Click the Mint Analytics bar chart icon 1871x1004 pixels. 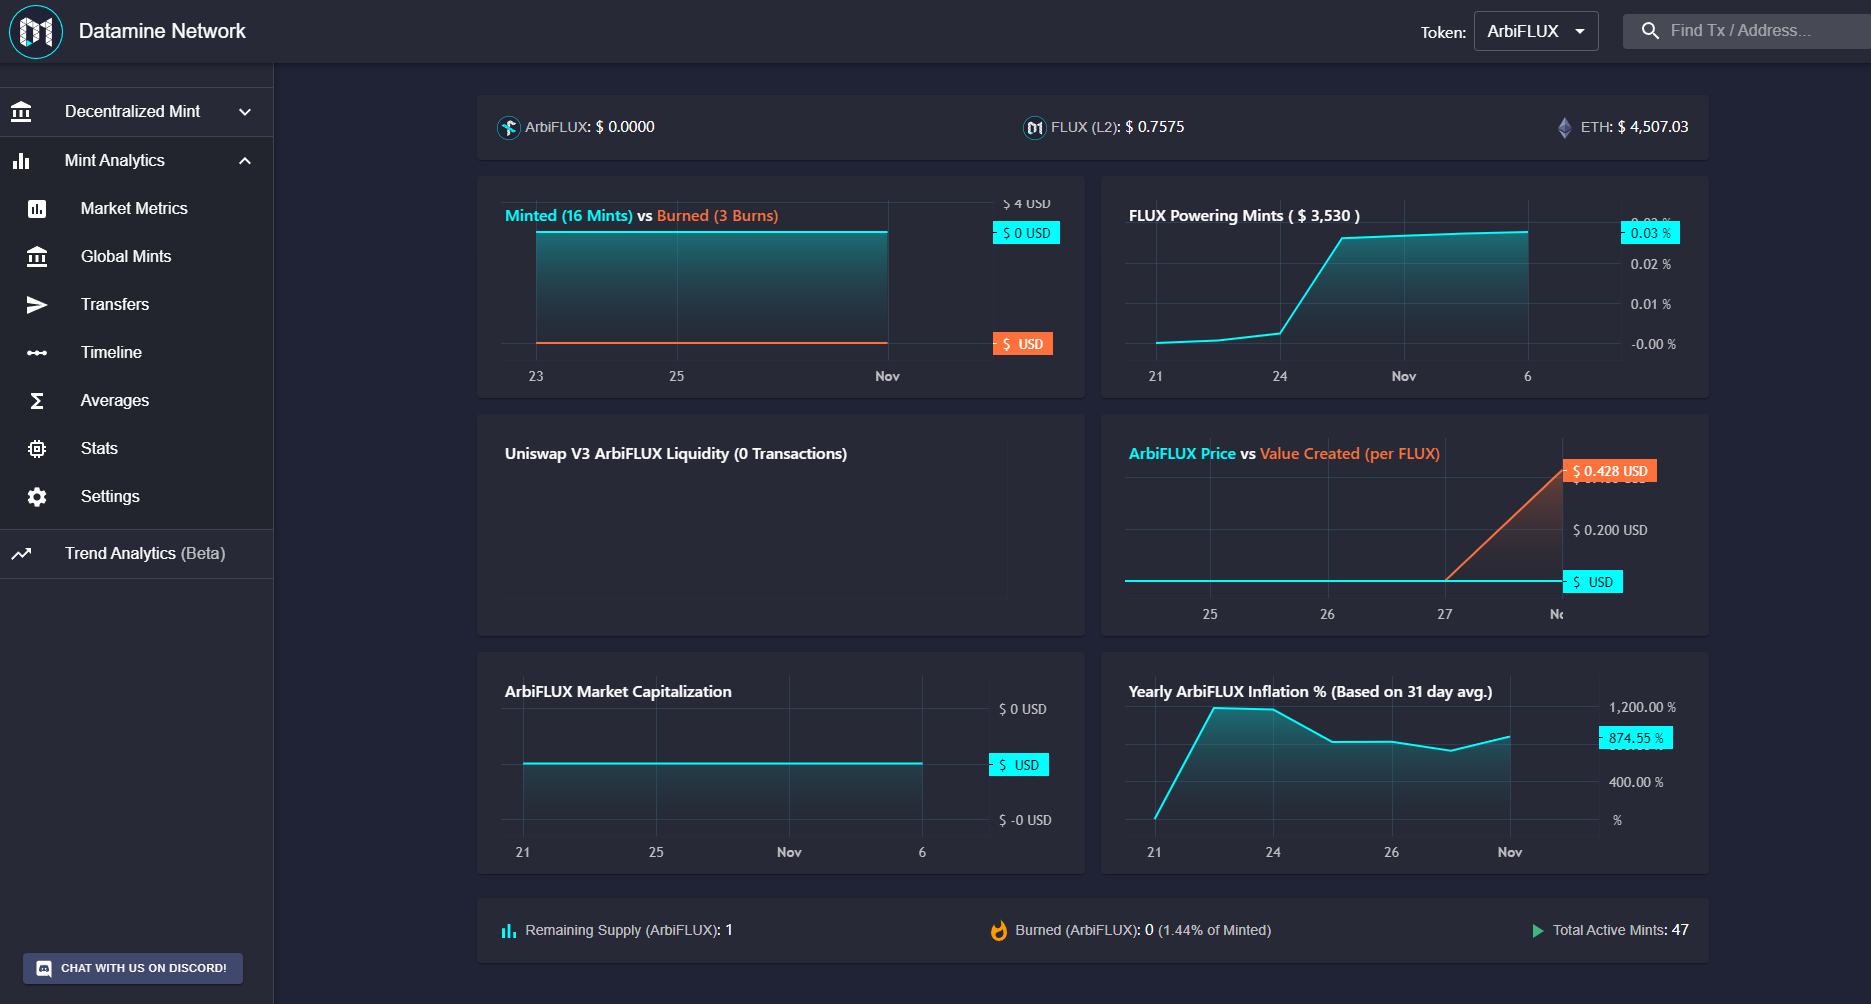point(21,161)
